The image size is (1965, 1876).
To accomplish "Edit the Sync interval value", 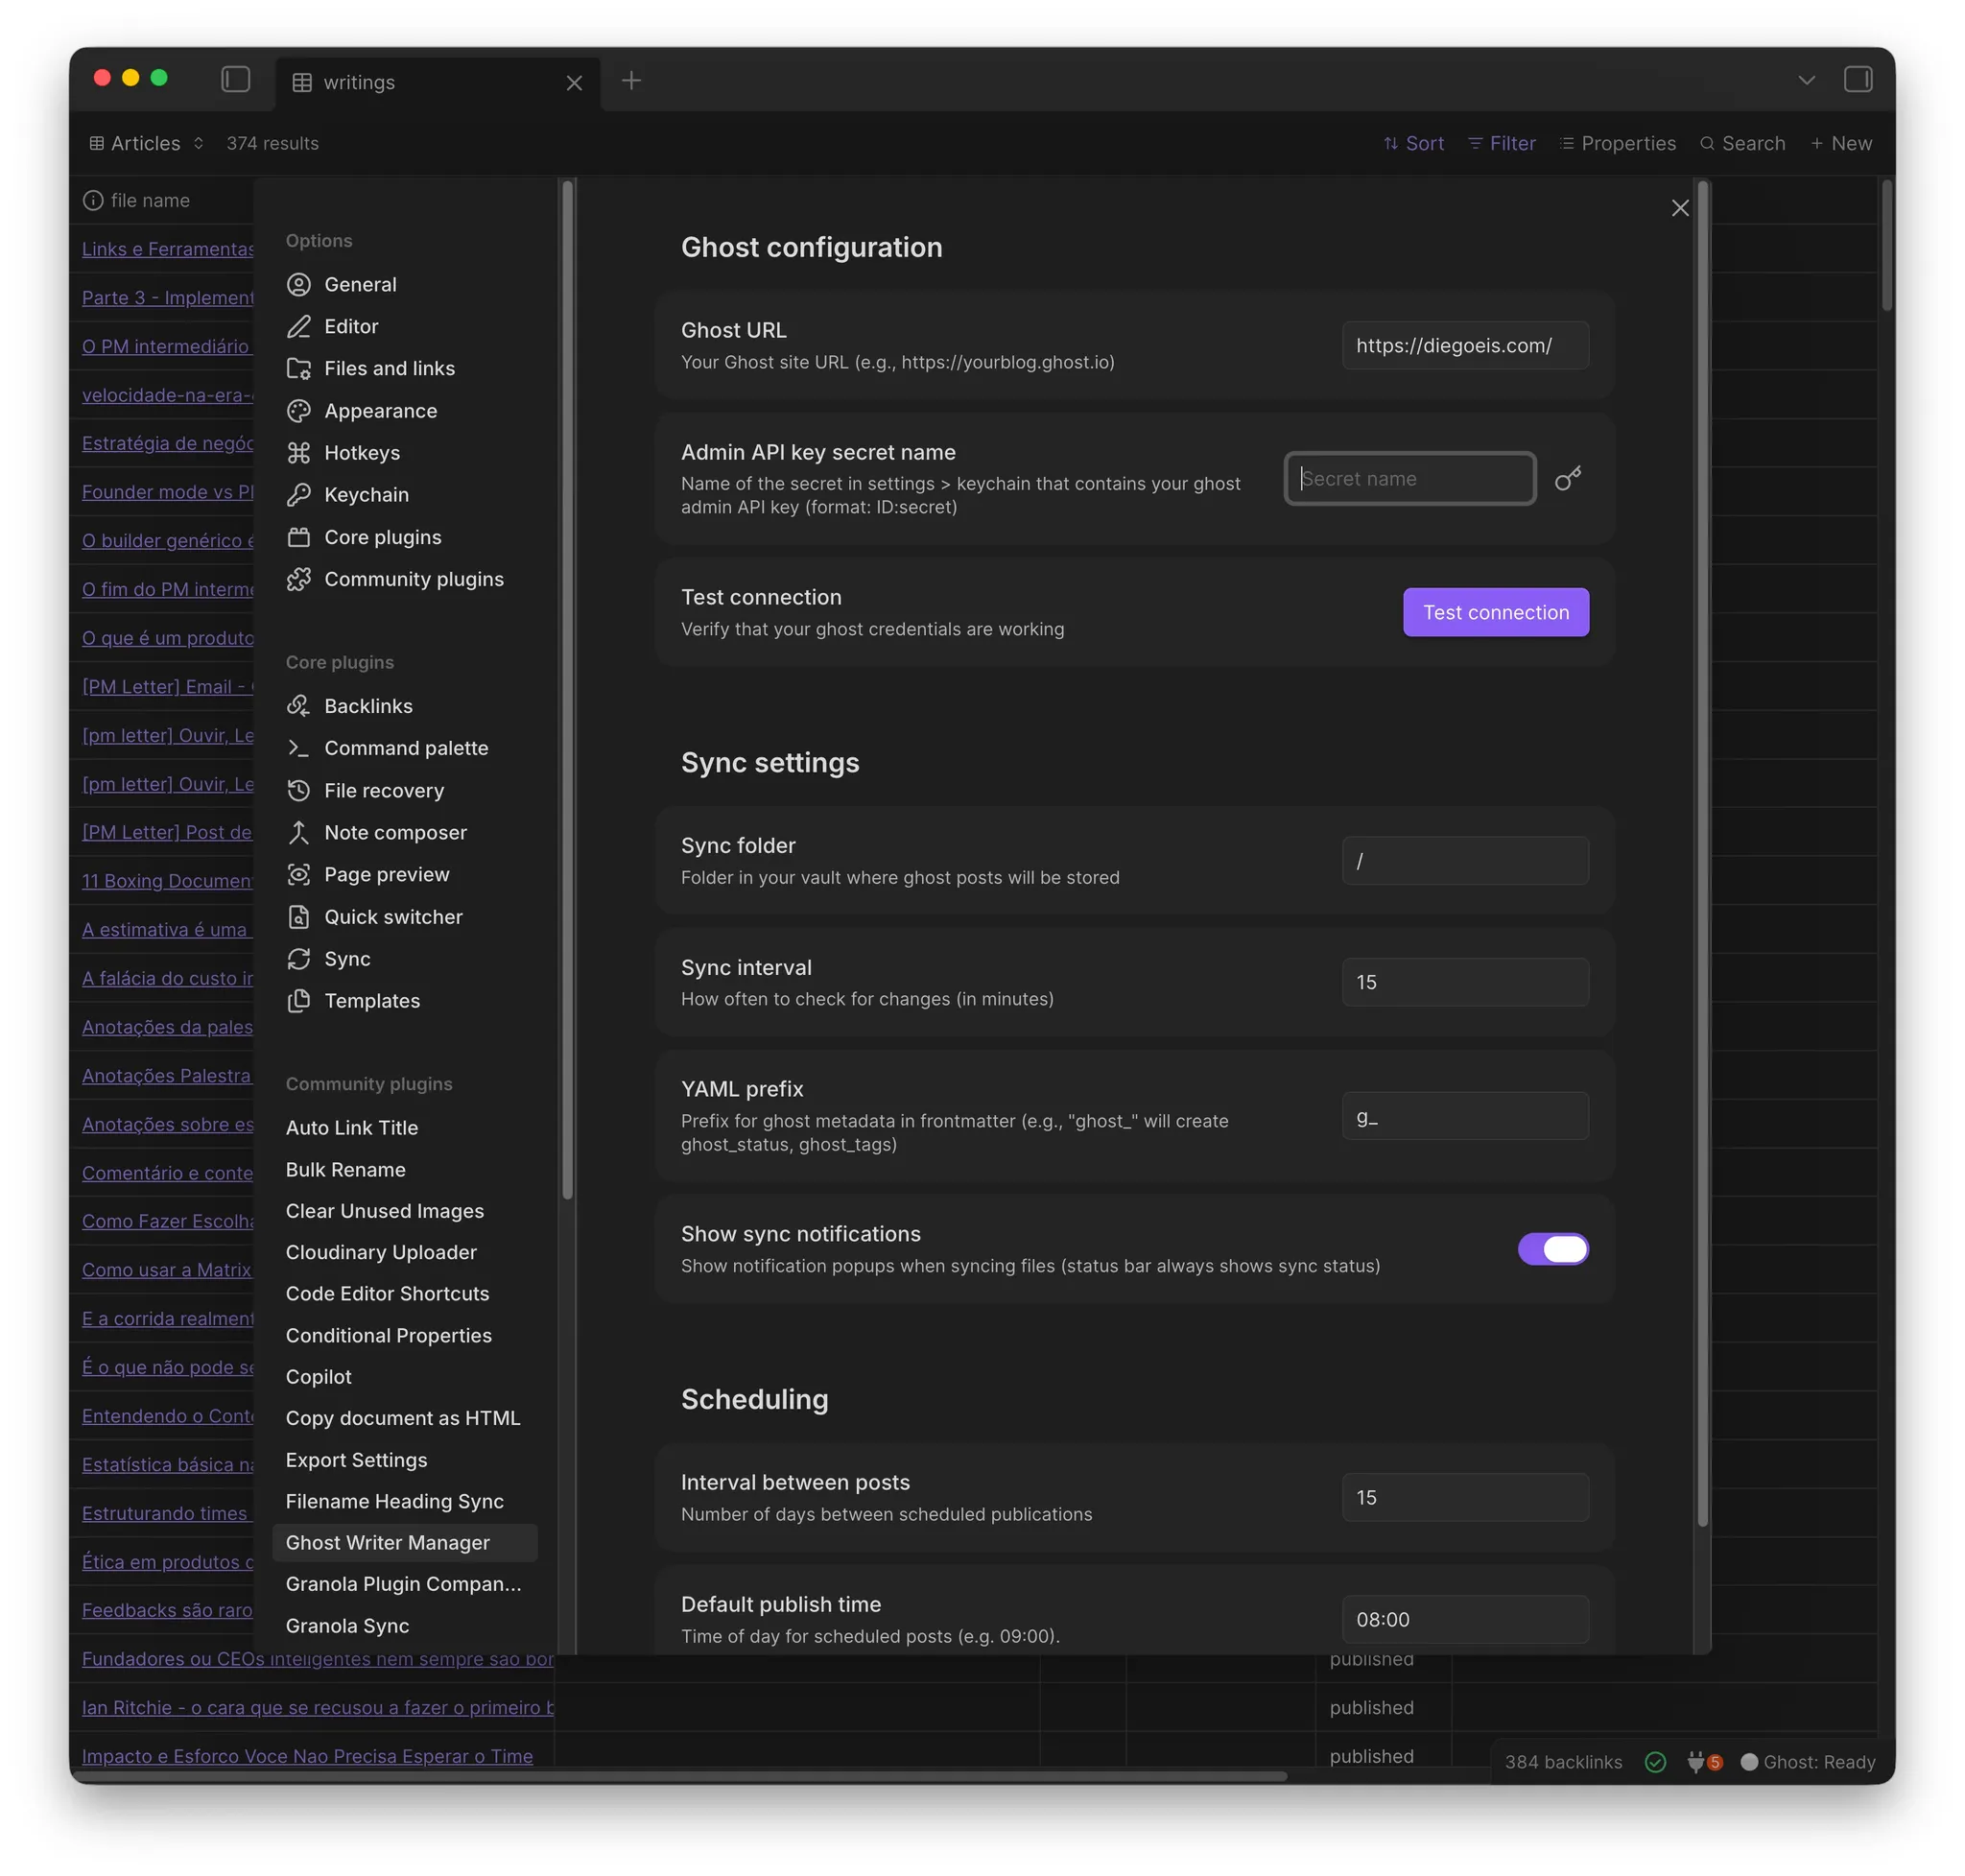I will pos(1465,982).
